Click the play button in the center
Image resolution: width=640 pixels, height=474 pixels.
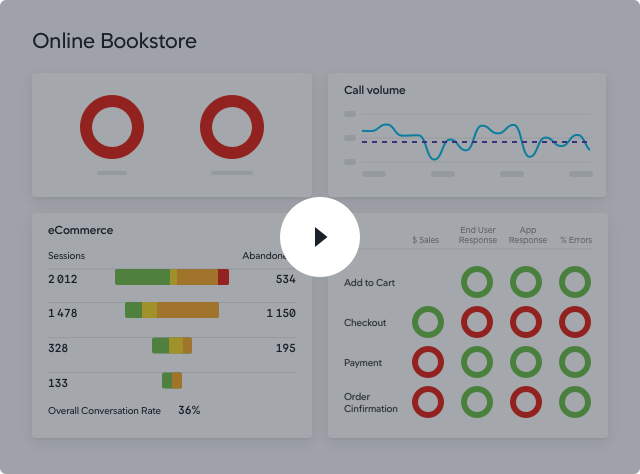[319, 237]
